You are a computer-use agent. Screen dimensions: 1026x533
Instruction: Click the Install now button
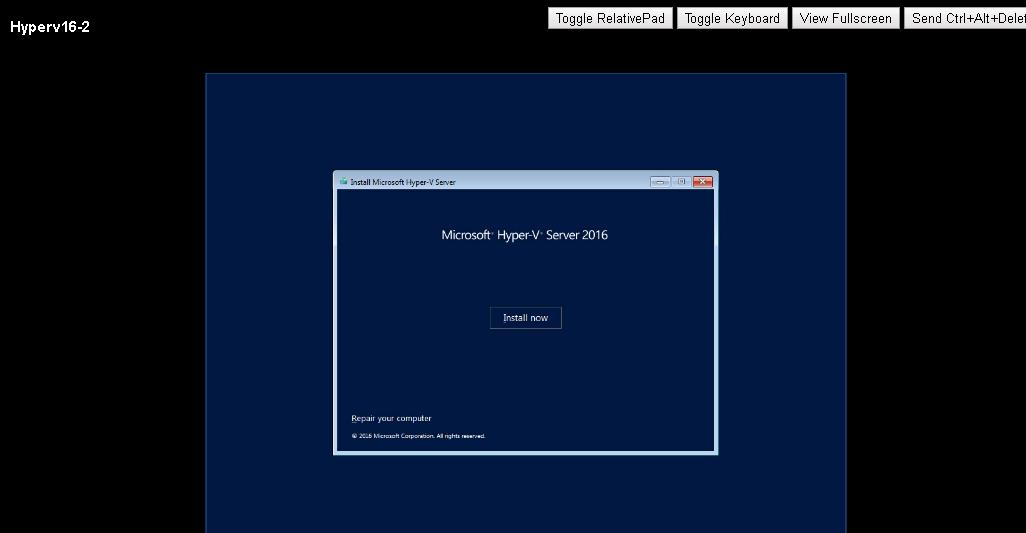point(525,318)
